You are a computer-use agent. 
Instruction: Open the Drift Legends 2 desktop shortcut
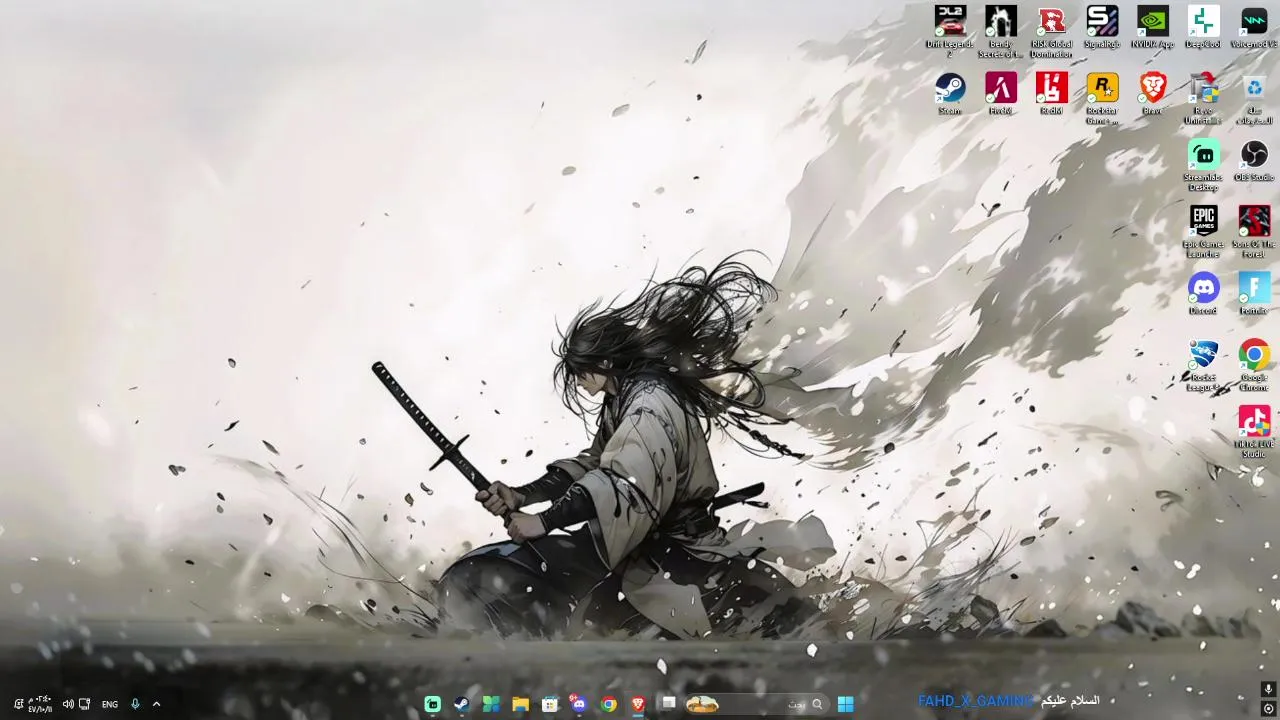950,31
